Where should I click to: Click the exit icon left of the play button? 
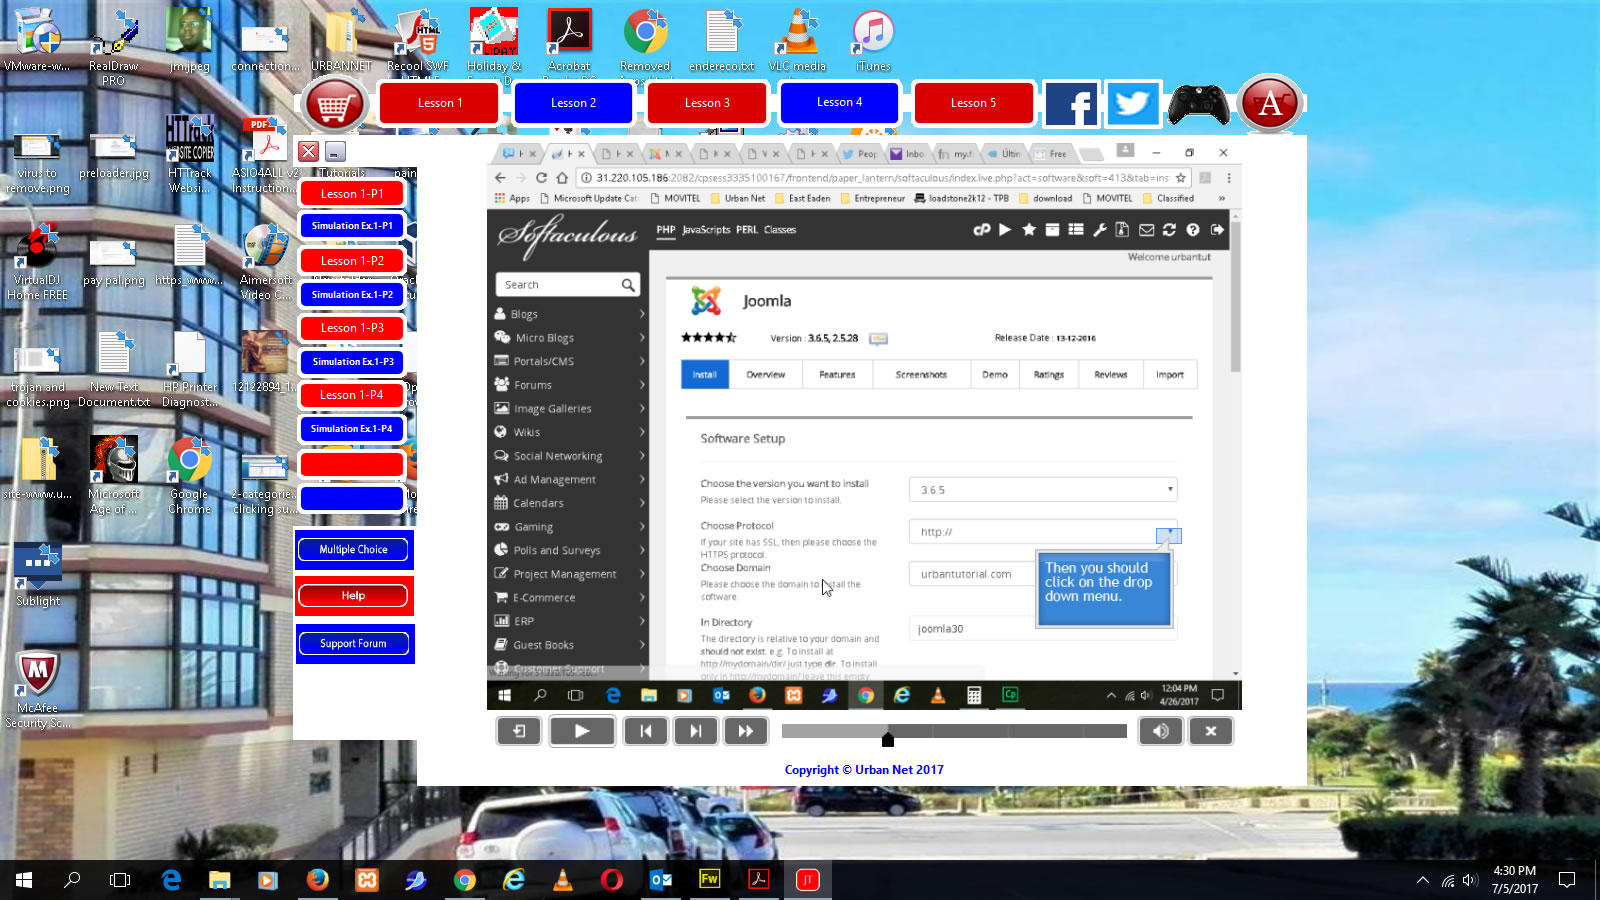pos(519,731)
